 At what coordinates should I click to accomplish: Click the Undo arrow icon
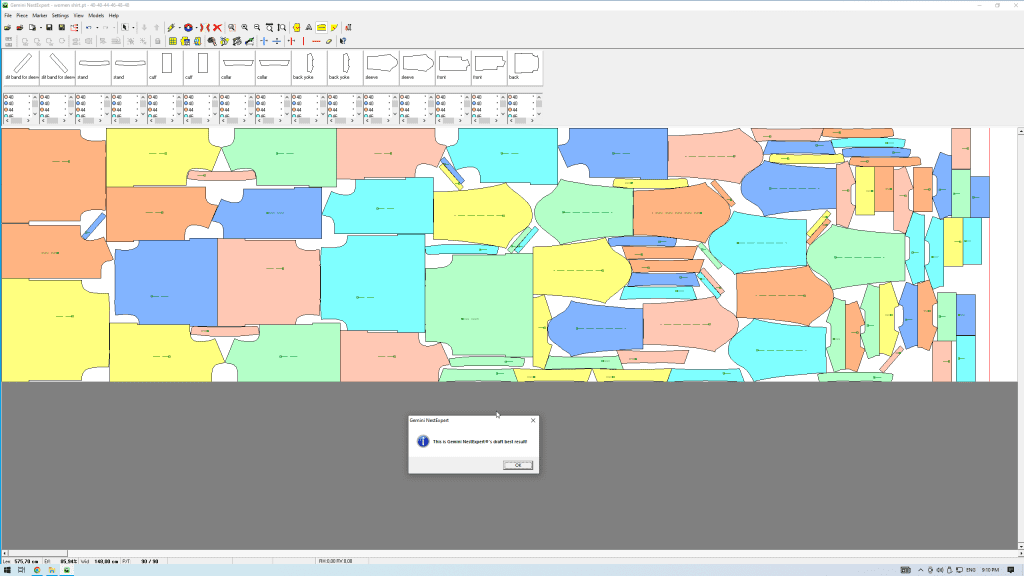(89, 27)
